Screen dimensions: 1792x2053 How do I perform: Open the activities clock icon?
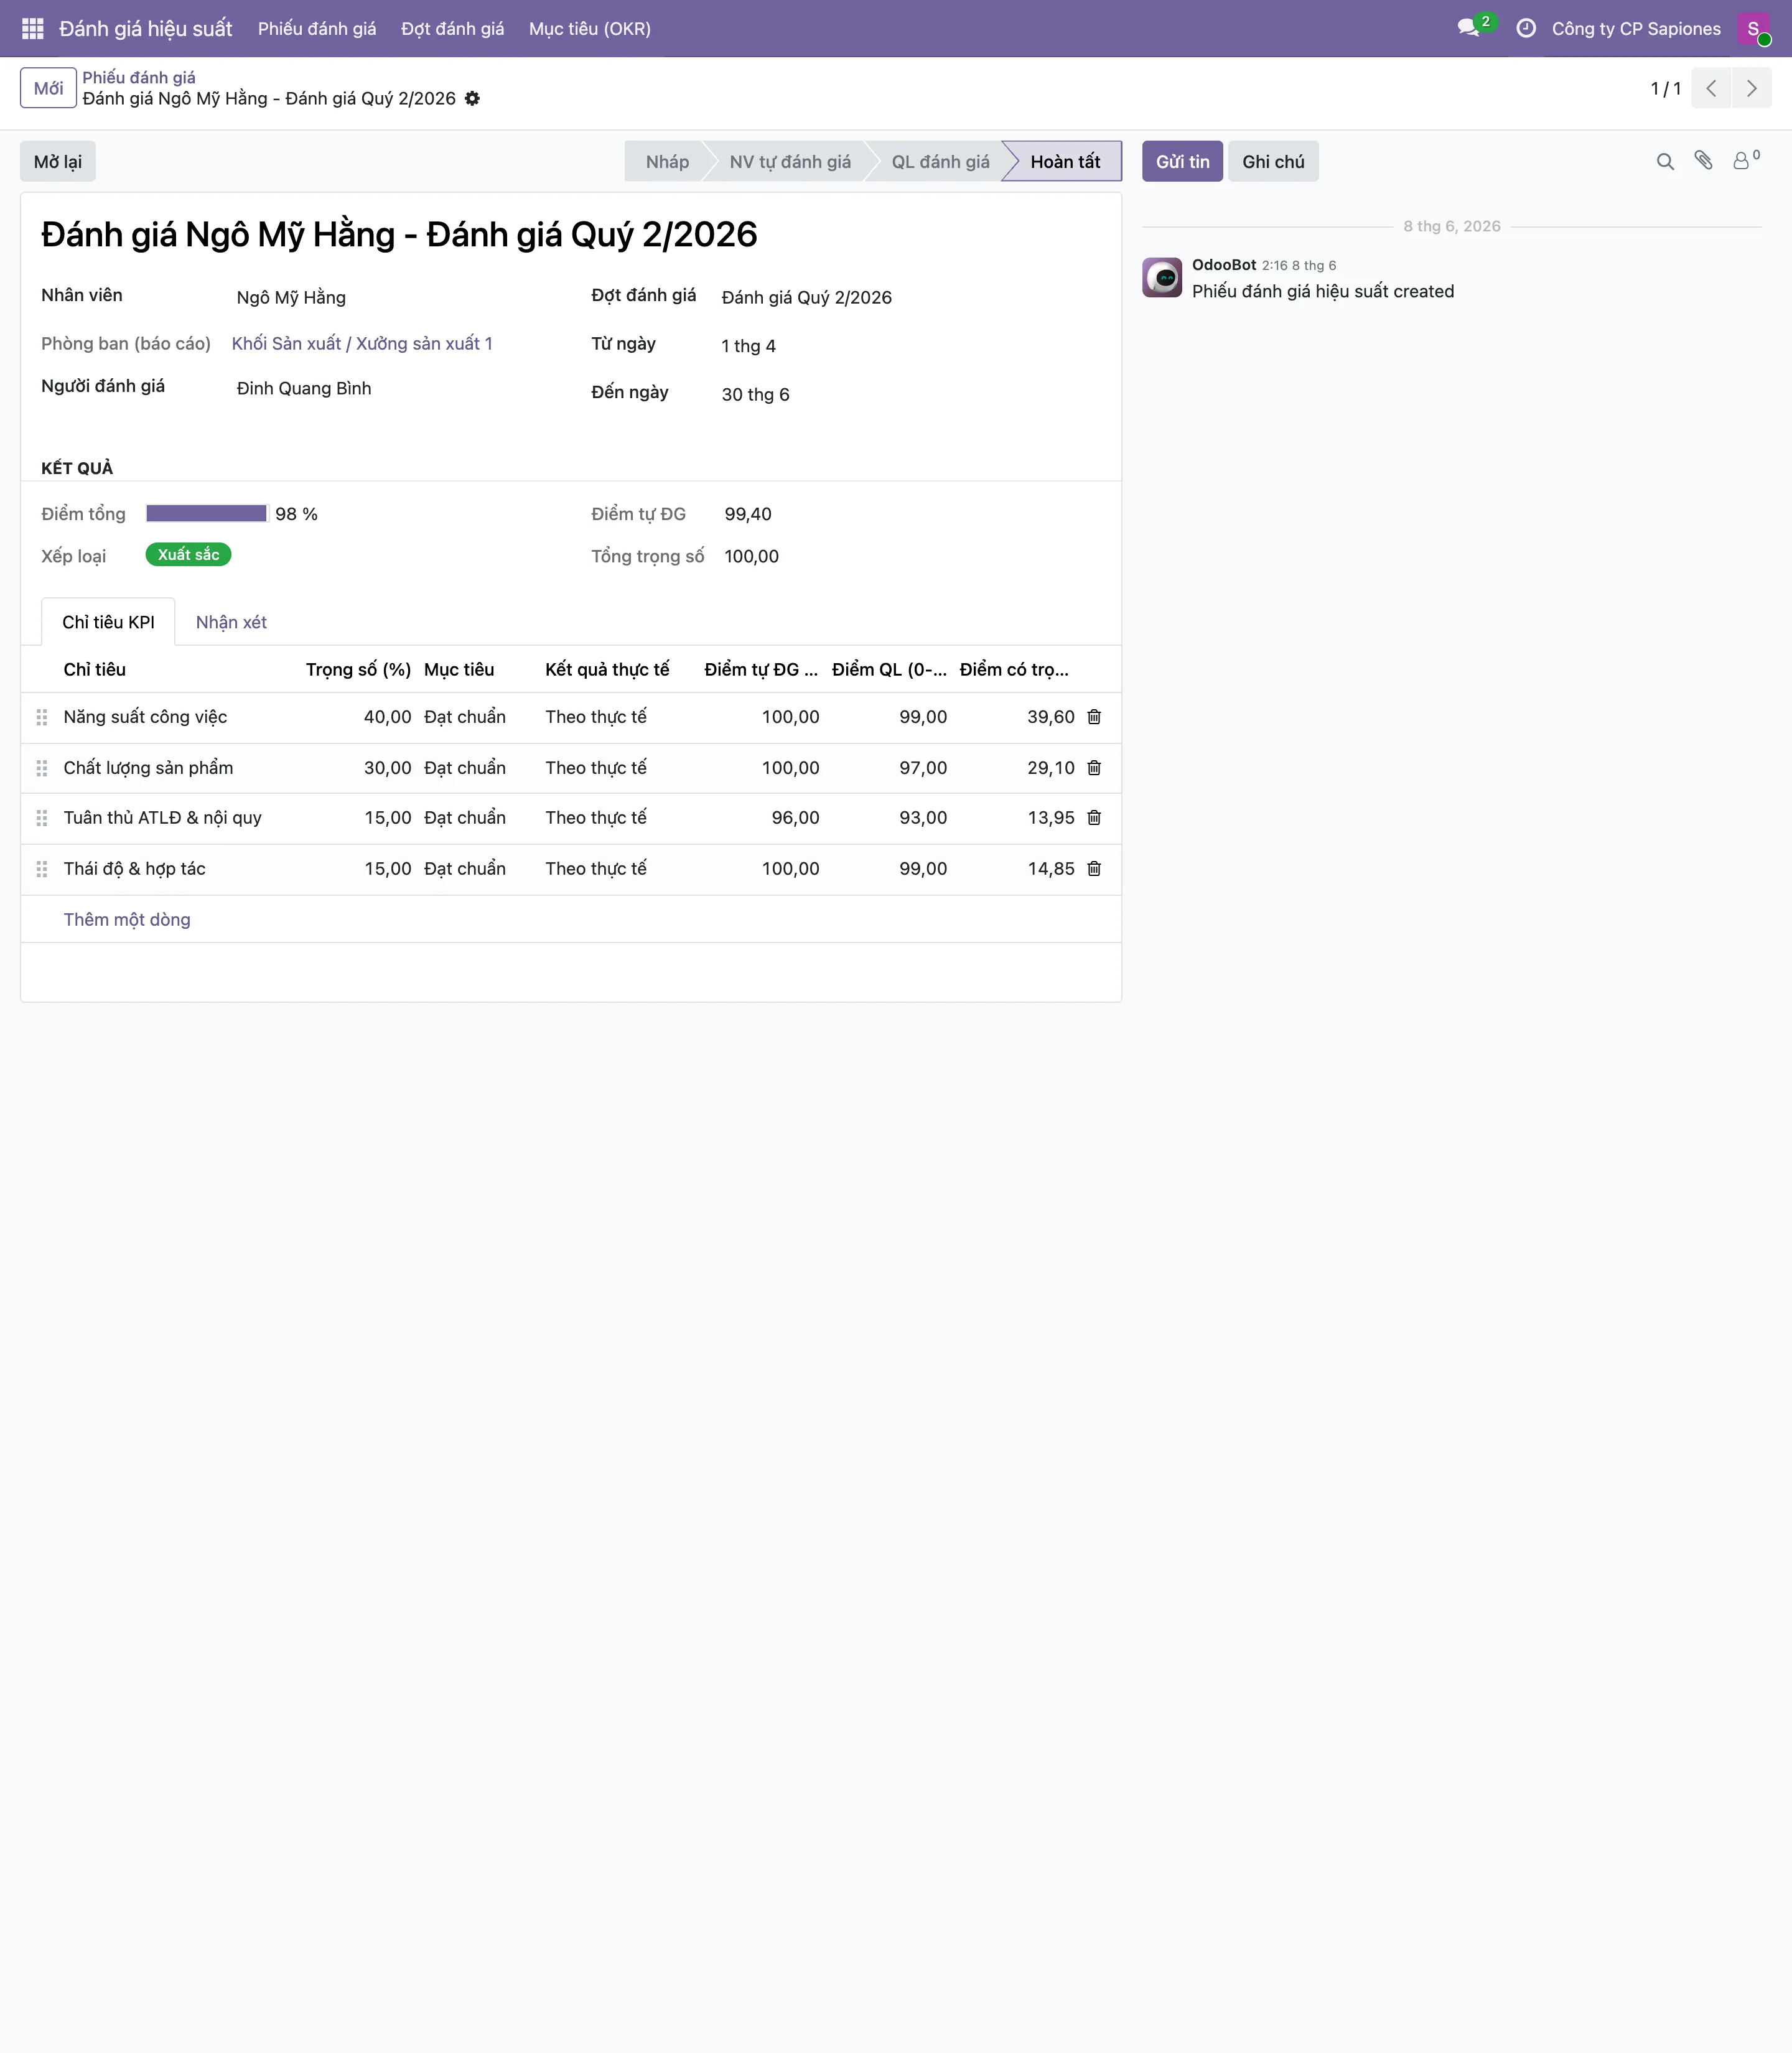[x=1525, y=28]
